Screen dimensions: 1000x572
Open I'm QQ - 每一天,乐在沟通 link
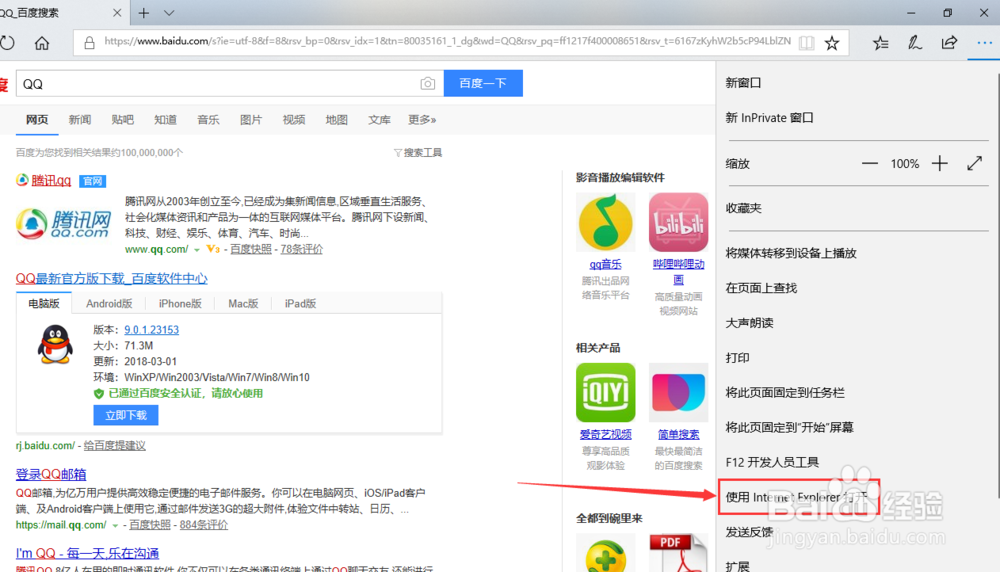click(x=87, y=554)
